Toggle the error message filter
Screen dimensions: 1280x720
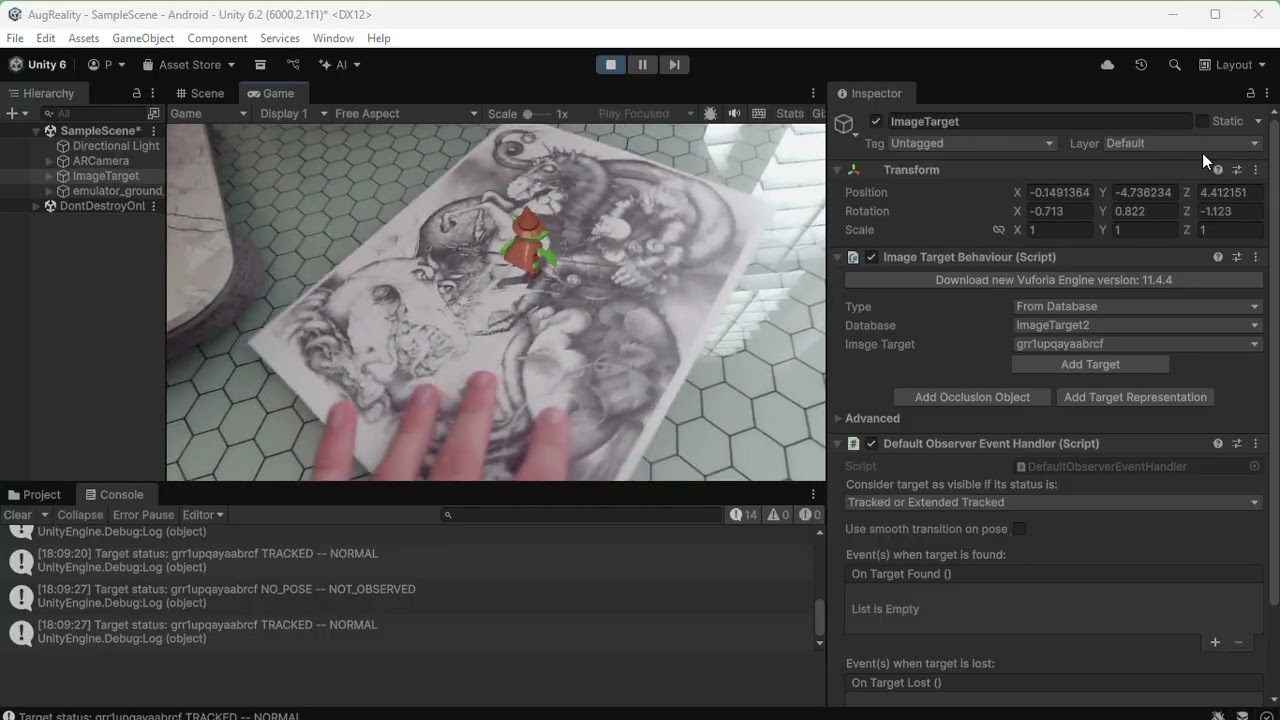point(810,515)
